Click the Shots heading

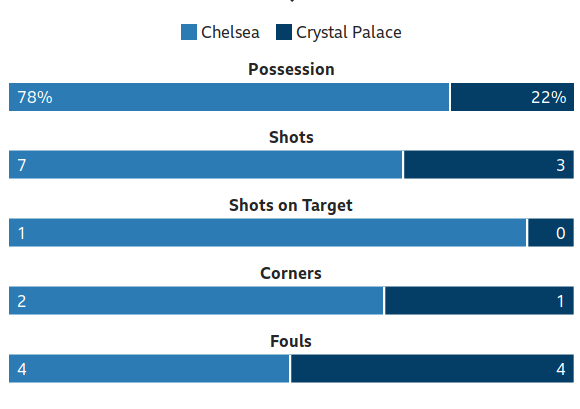(291, 137)
